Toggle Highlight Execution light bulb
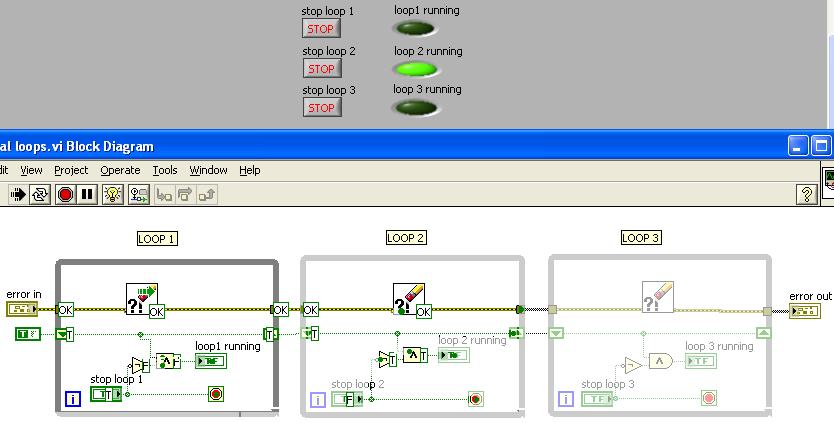The height and width of the screenshot is (423, 834). point(113,194)
